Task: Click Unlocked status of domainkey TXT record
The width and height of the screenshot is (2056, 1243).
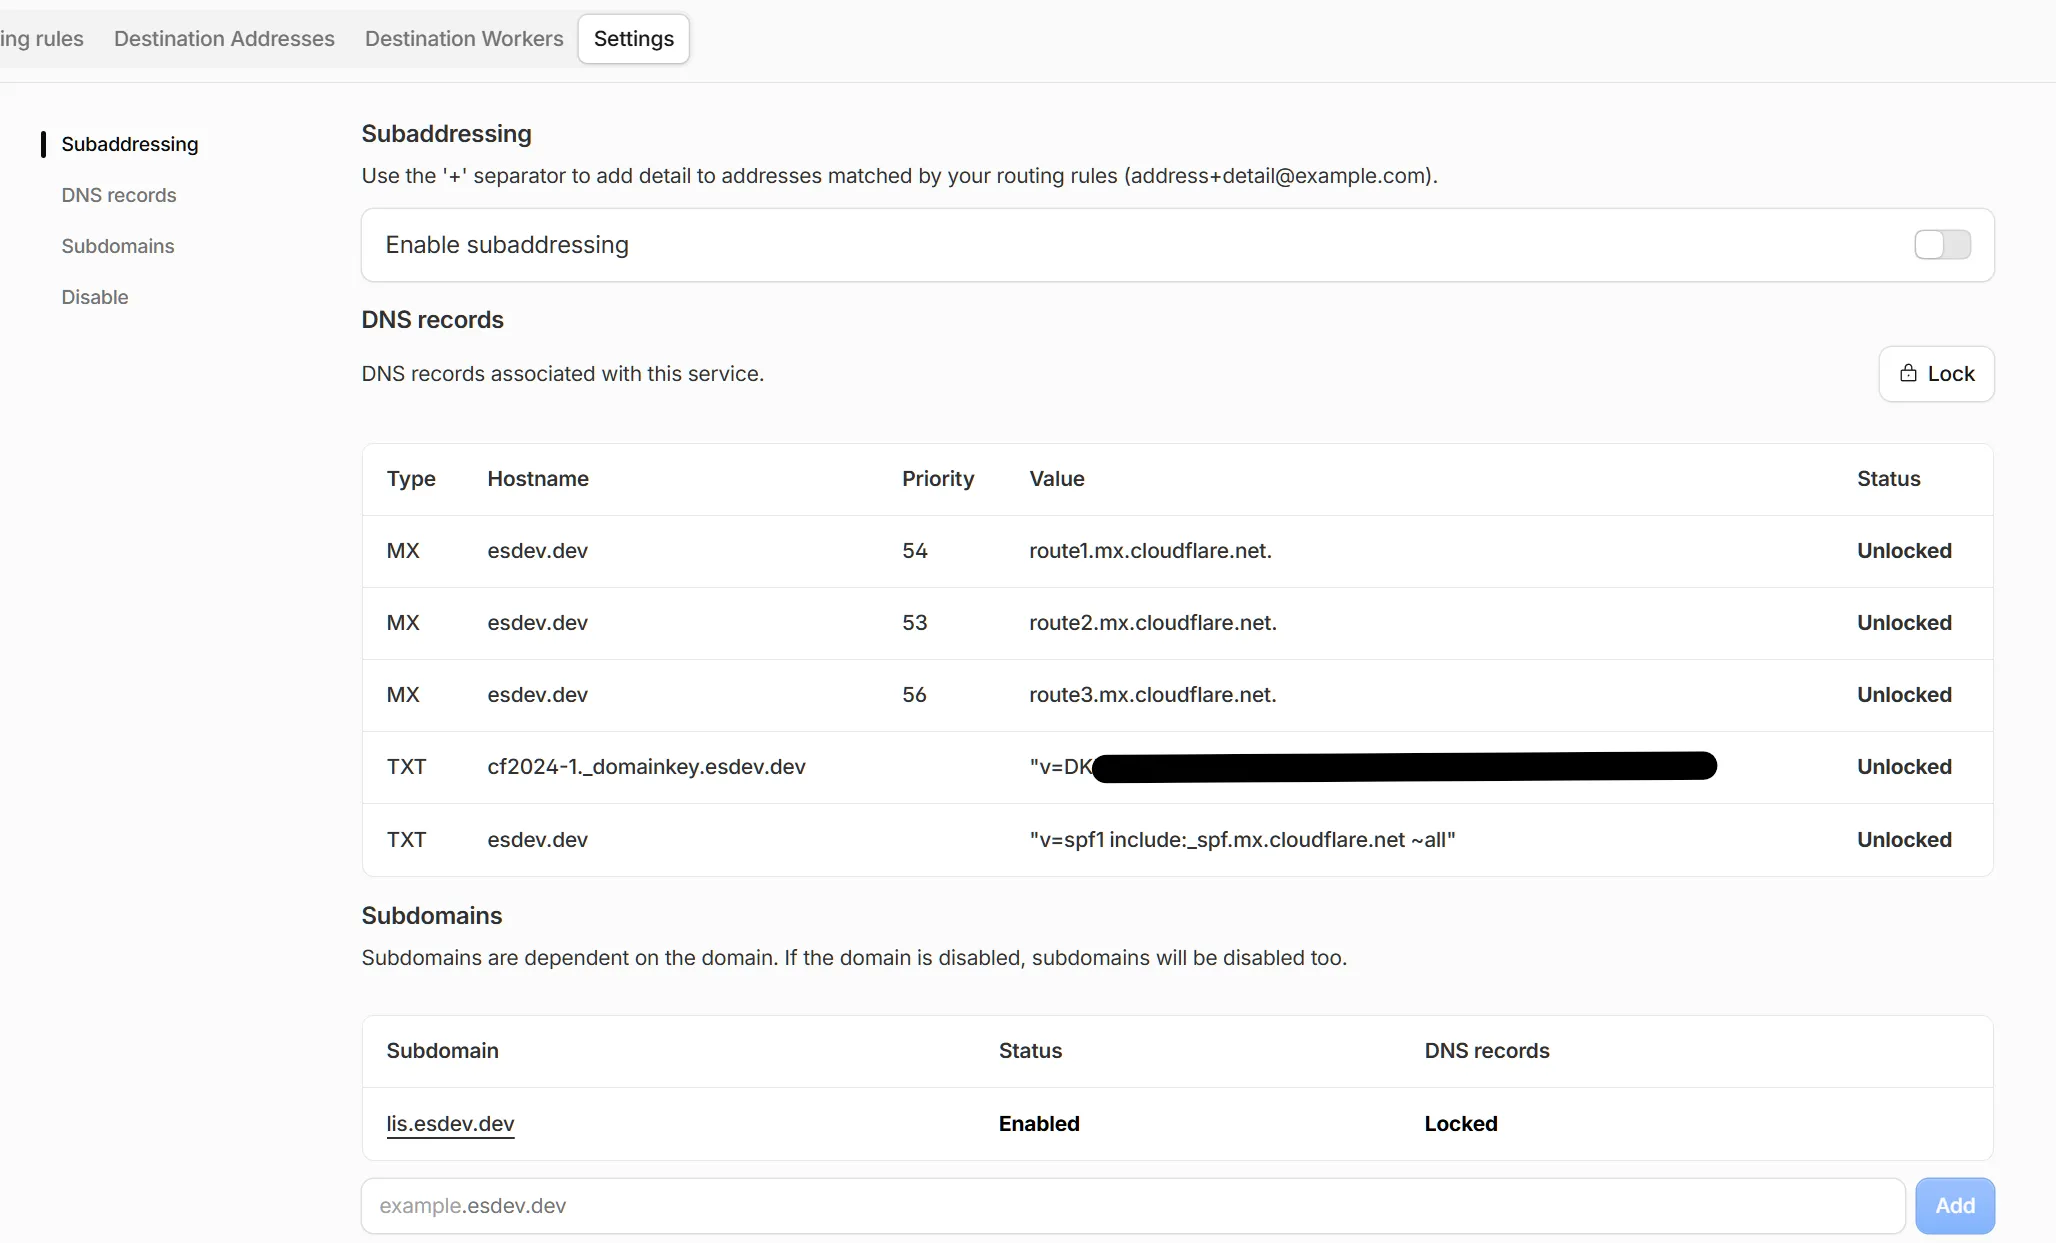Action: coord(1904,767)
